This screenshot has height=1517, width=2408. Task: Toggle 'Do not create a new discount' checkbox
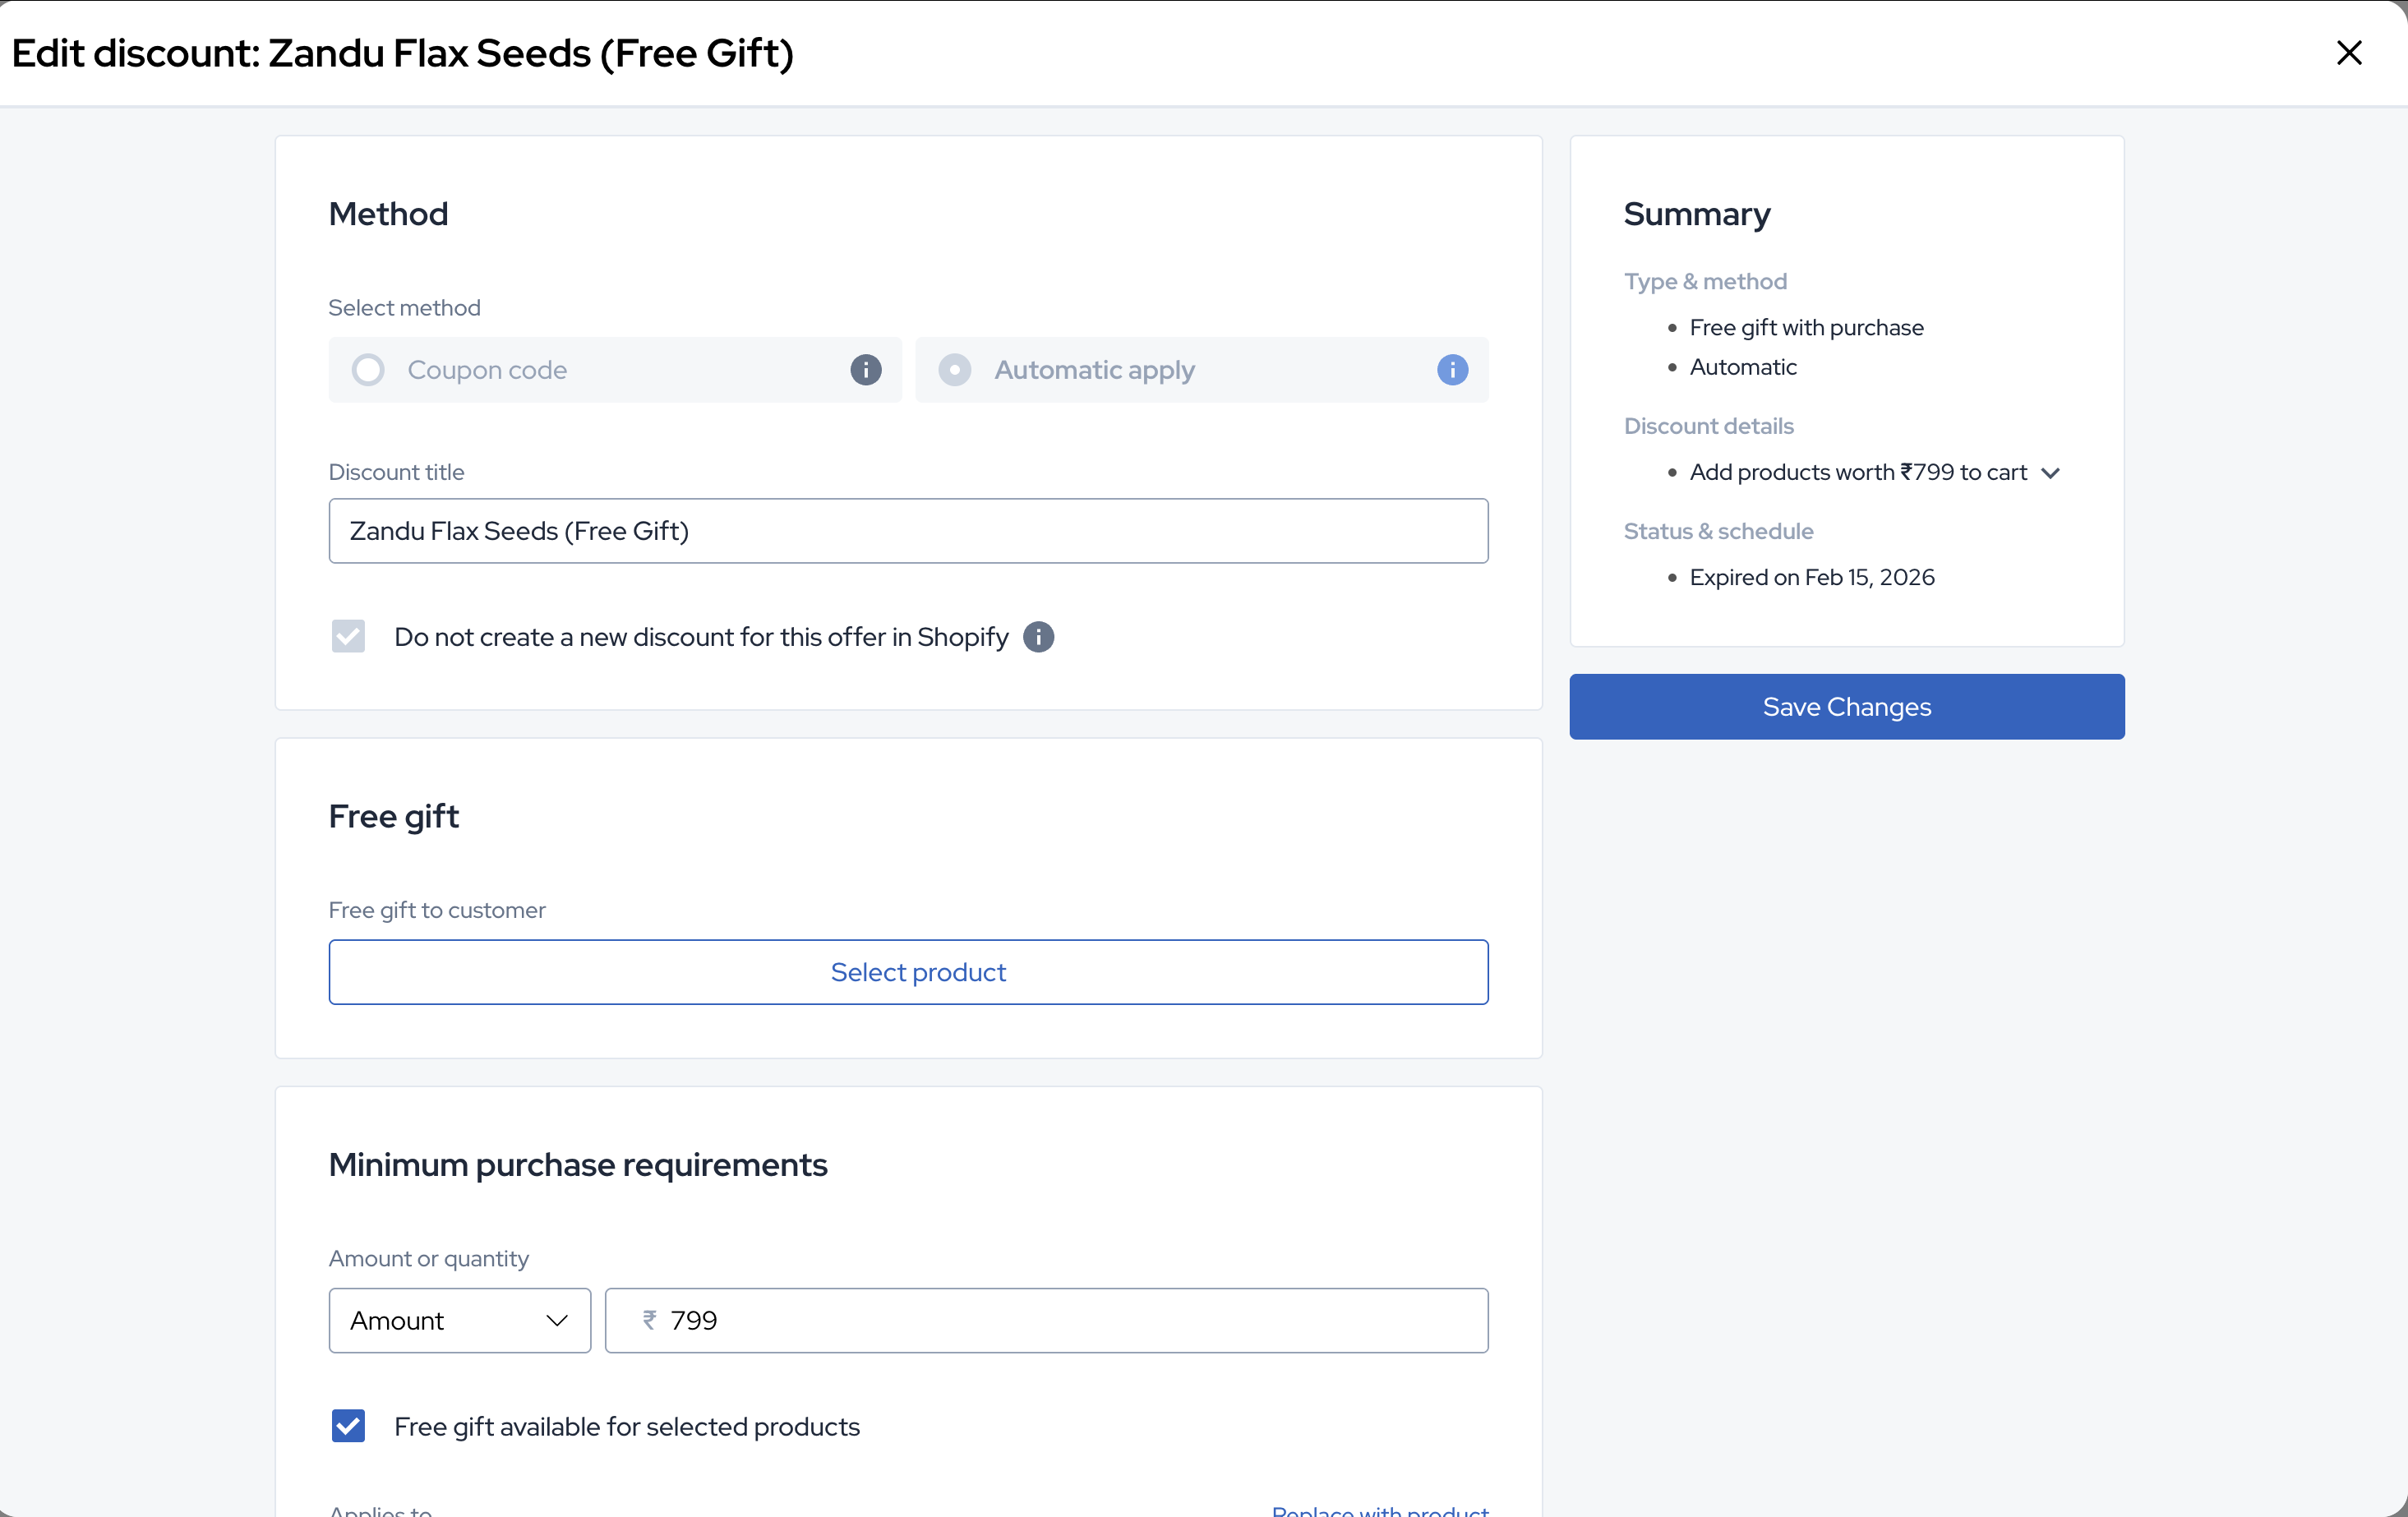(348, 637)
